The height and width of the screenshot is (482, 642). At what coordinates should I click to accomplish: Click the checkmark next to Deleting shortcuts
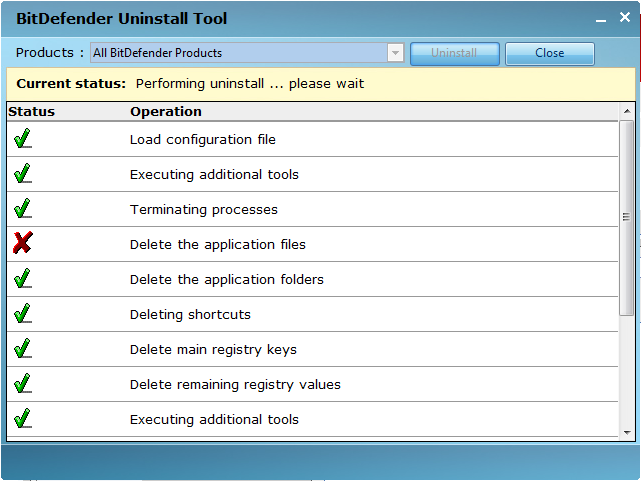coord(23,314)
